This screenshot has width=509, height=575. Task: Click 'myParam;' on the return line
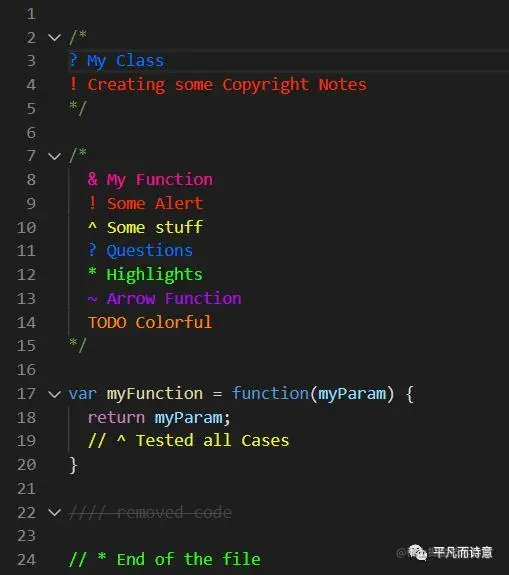pyautogui.click(x=193, y=418)
